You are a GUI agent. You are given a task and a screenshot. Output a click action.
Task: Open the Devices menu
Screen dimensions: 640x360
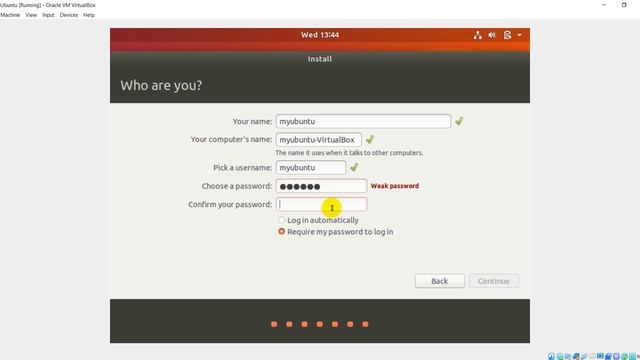pos(69,15)
